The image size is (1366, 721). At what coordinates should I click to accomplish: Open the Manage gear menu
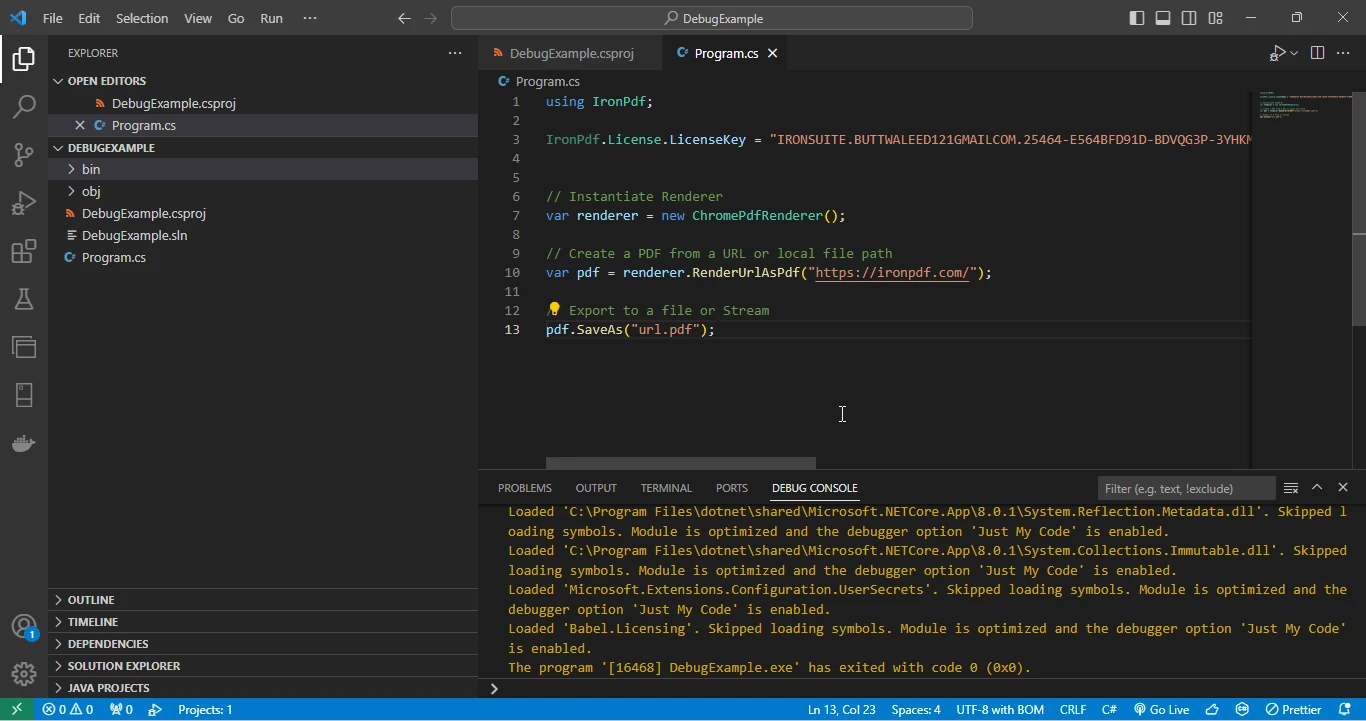click(x=24, y=674)
